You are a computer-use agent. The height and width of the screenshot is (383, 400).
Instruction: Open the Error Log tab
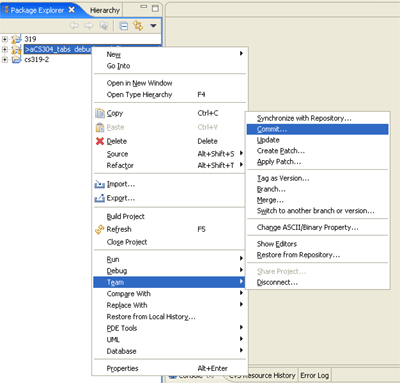(x=314, y=376)
